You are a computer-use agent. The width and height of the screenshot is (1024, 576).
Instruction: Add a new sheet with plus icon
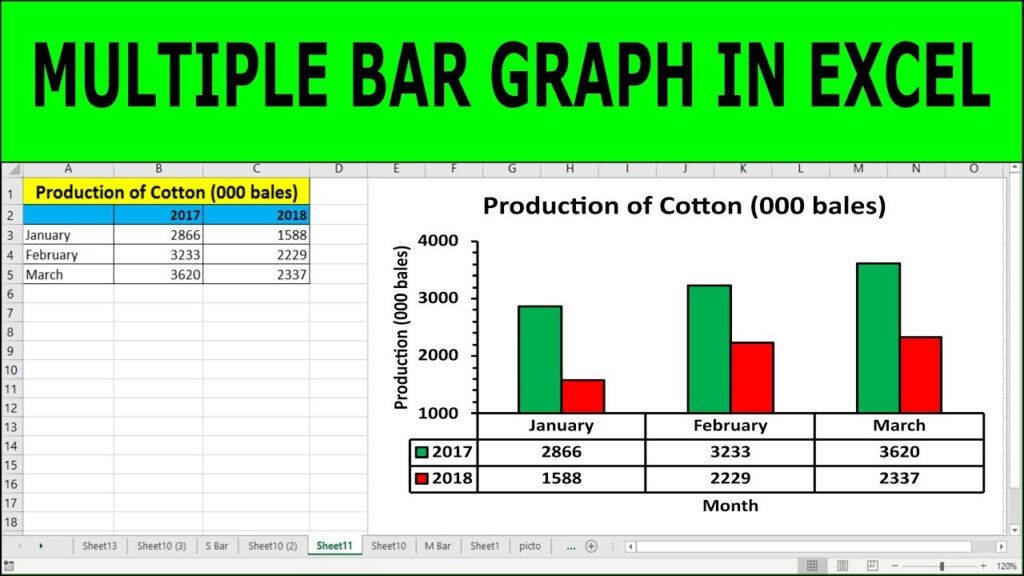point(591,546)
